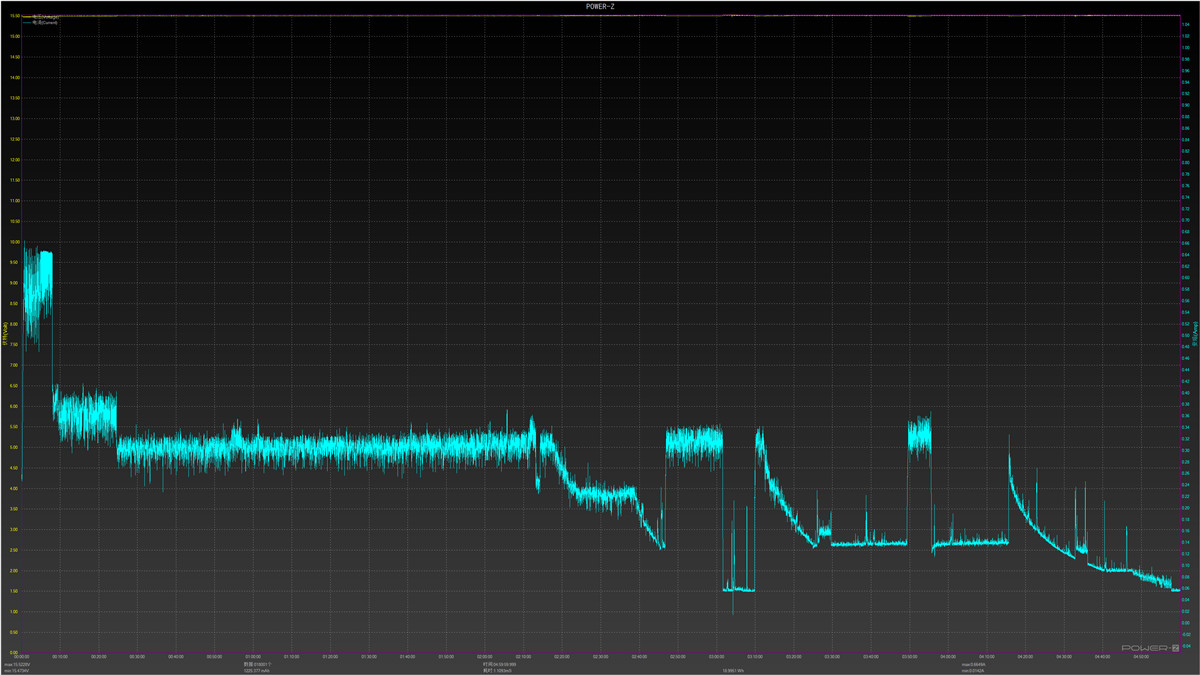The image size is (1200, 675).
Task: Click the 1.00 amp axis label
Action: point(1184,47)
